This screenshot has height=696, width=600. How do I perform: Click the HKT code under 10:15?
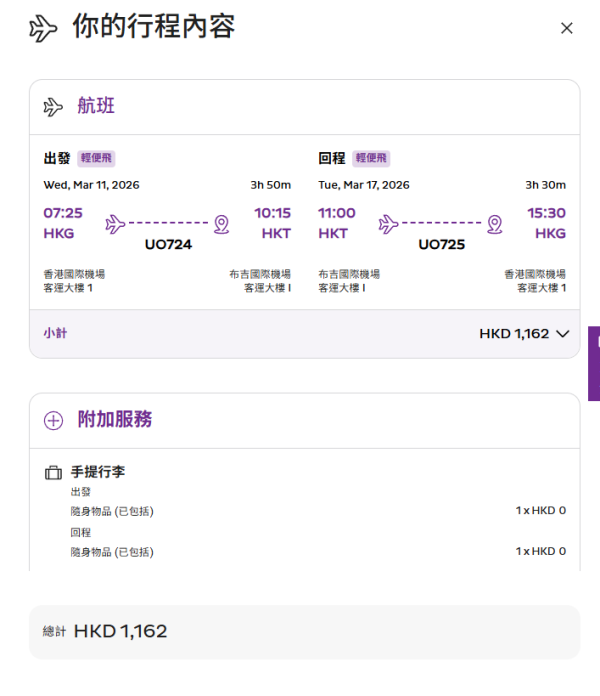276,233
